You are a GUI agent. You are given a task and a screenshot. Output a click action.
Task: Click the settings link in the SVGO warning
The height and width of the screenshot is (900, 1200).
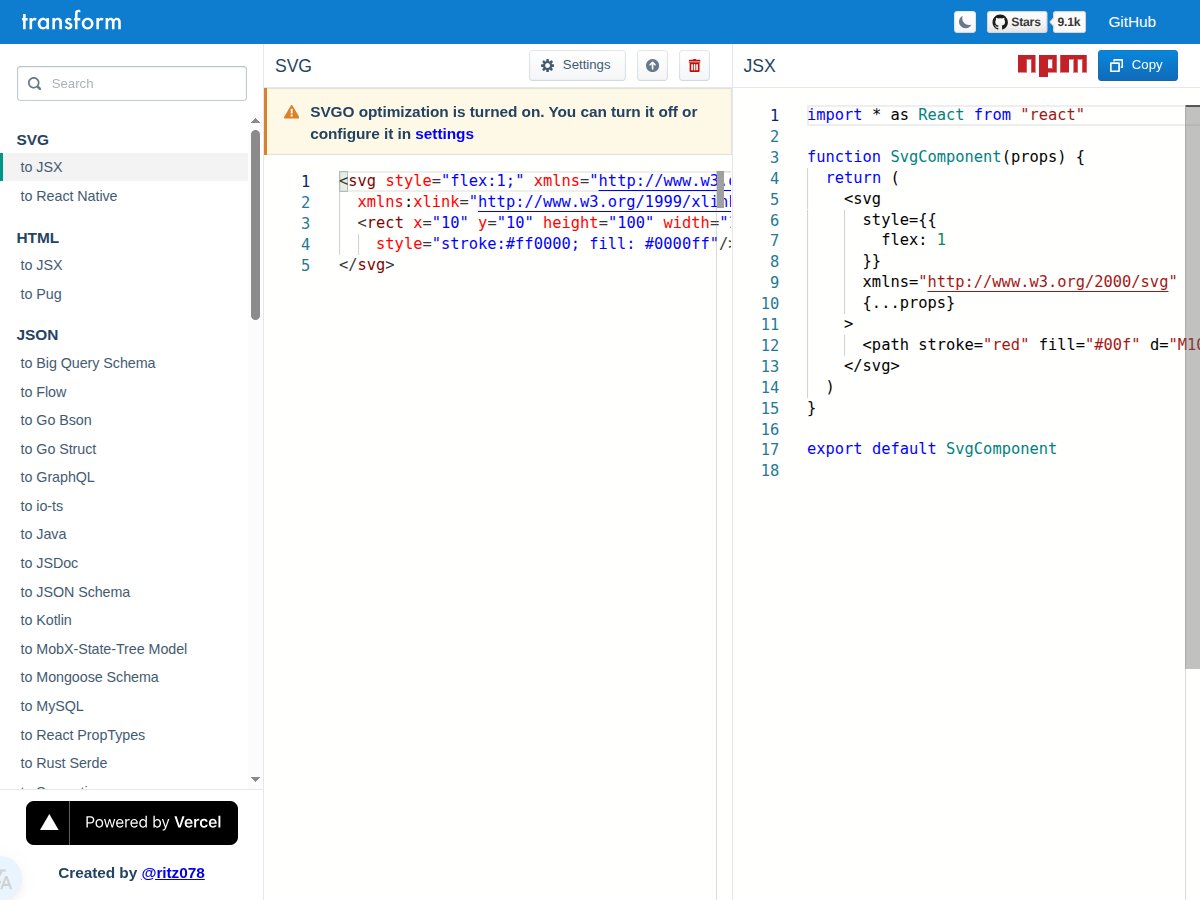coord(444,134)
